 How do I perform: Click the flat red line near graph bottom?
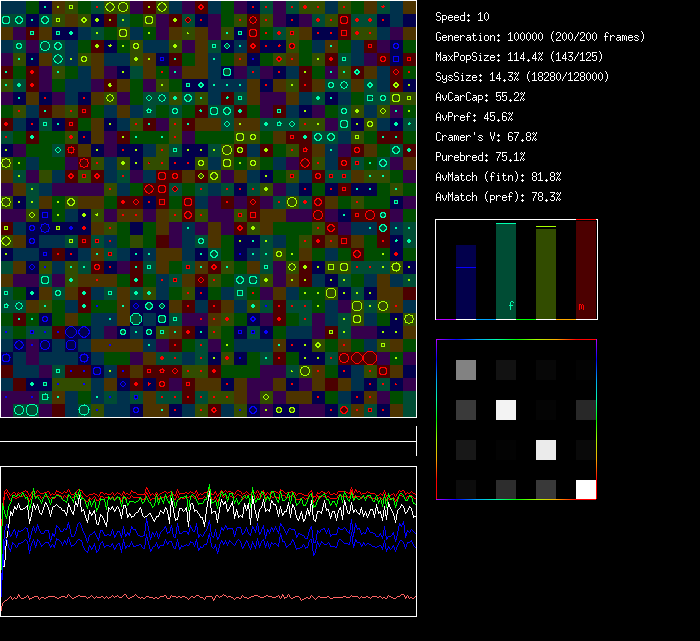(208, 597)
